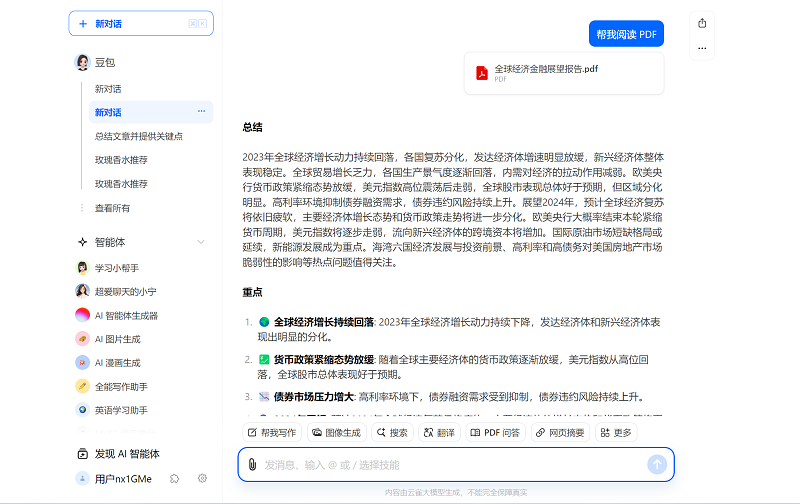Image resolution: width=800 pixels, height=504 pixels.
Task: Click the 帮我阅读 PDF message bubble
Action: (x=626, y=34)
